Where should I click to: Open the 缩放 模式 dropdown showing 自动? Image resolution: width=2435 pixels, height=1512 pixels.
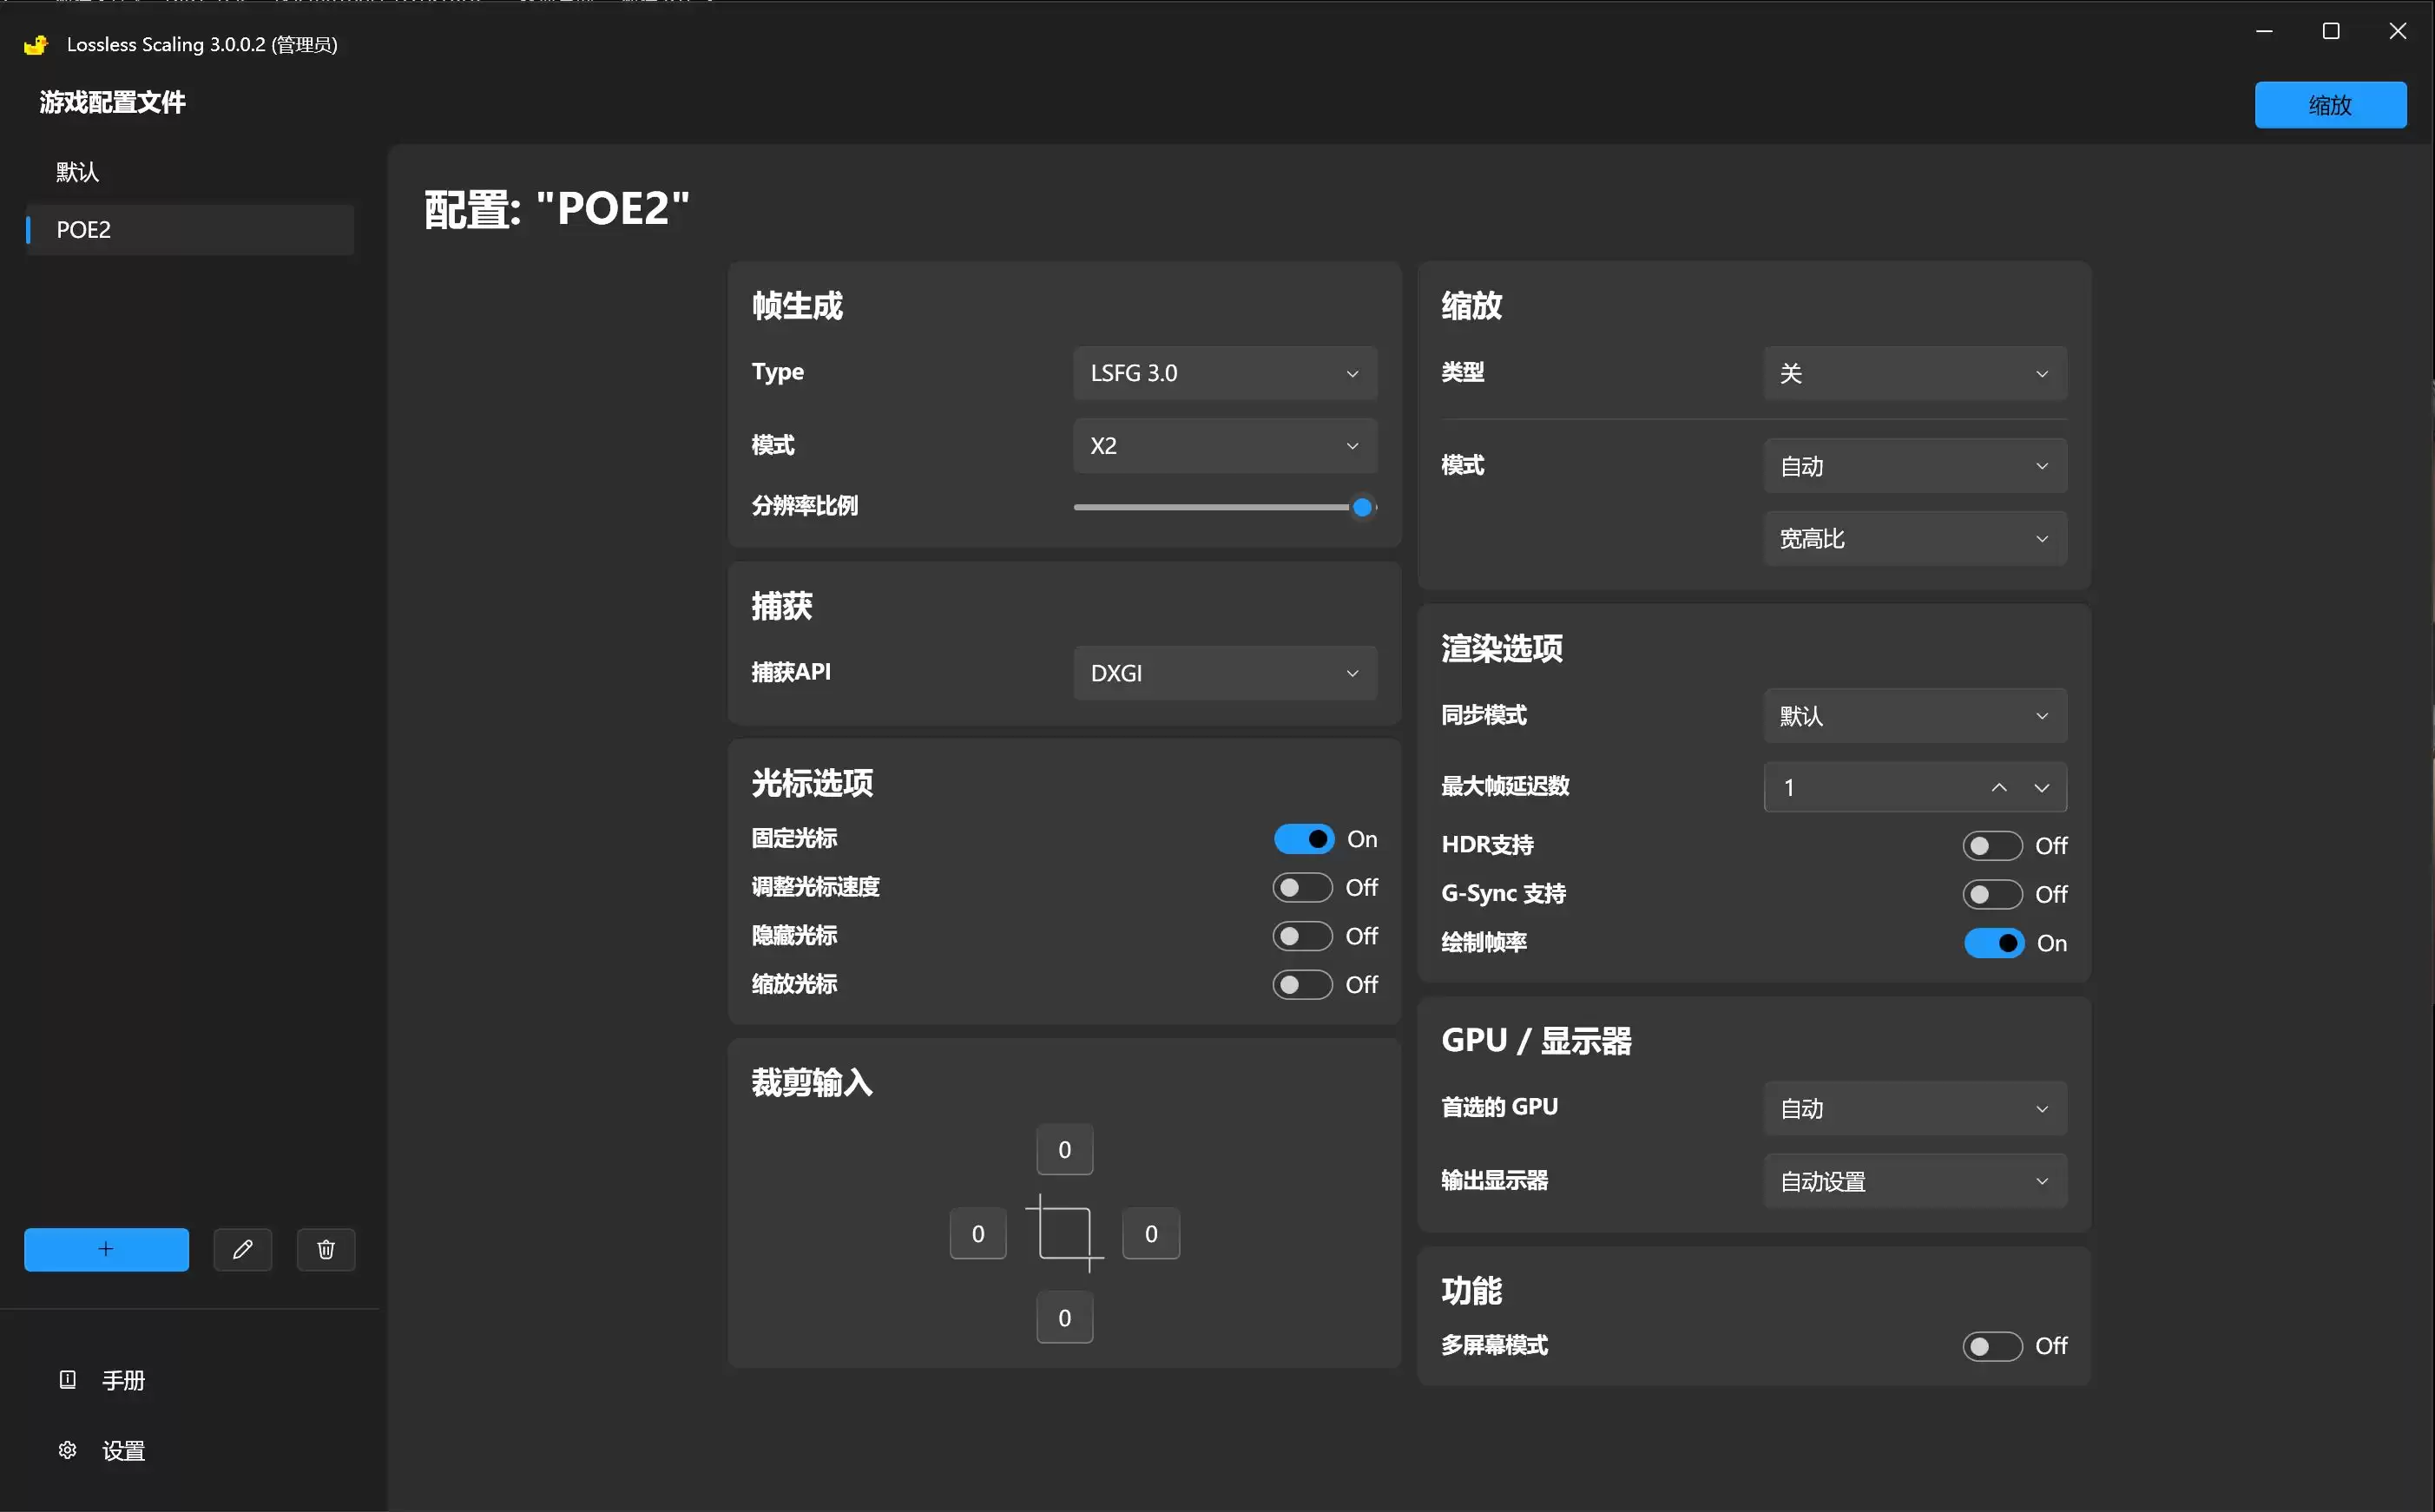[x=1915, y=466]
